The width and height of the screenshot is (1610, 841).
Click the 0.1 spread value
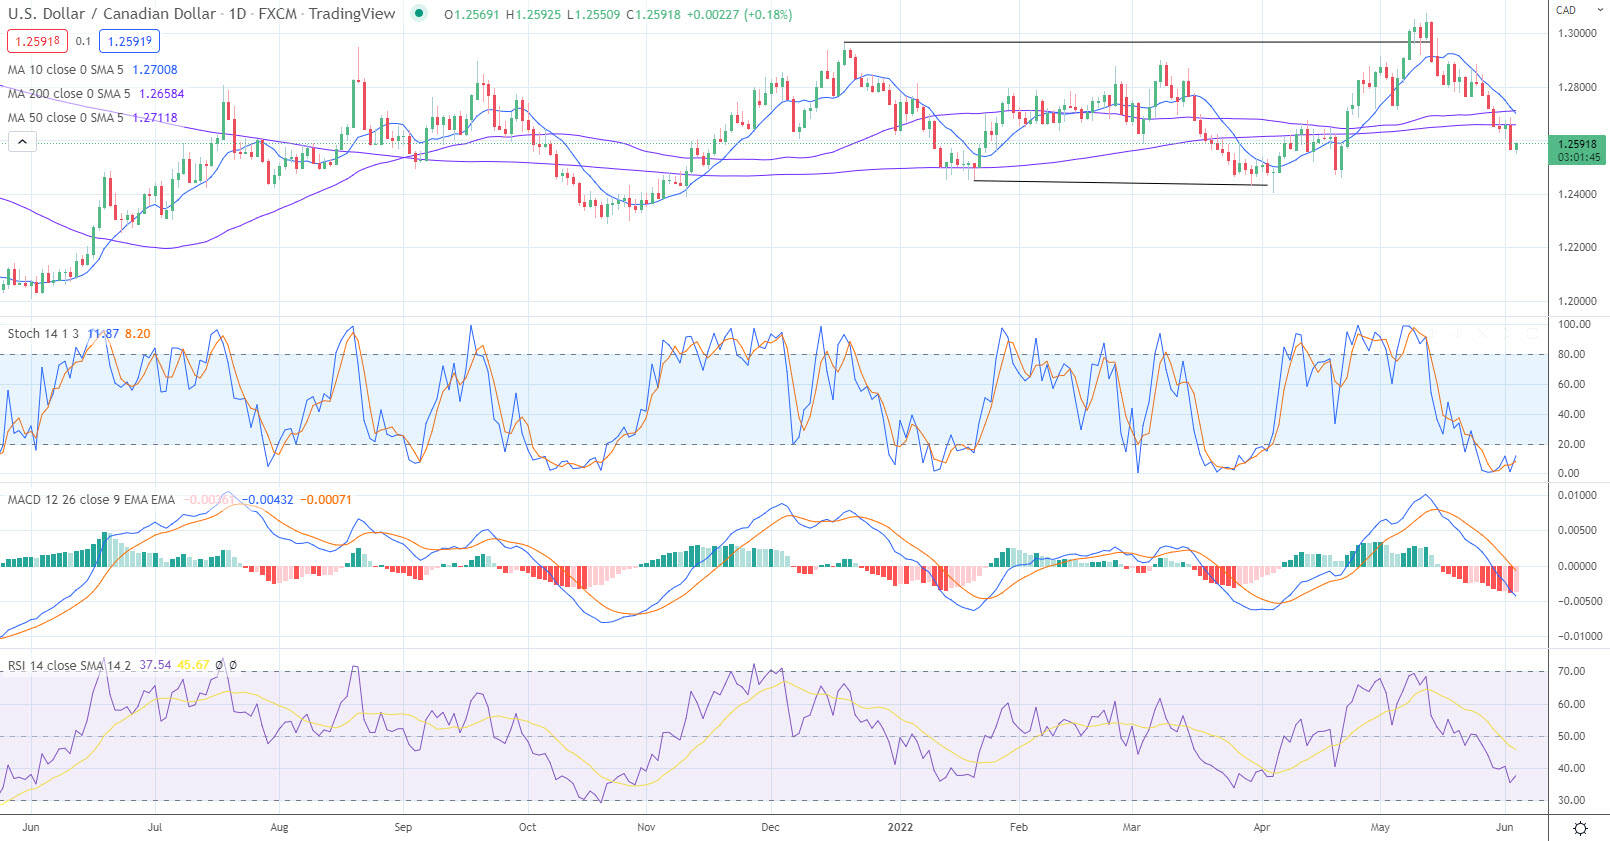coord(83,41)
